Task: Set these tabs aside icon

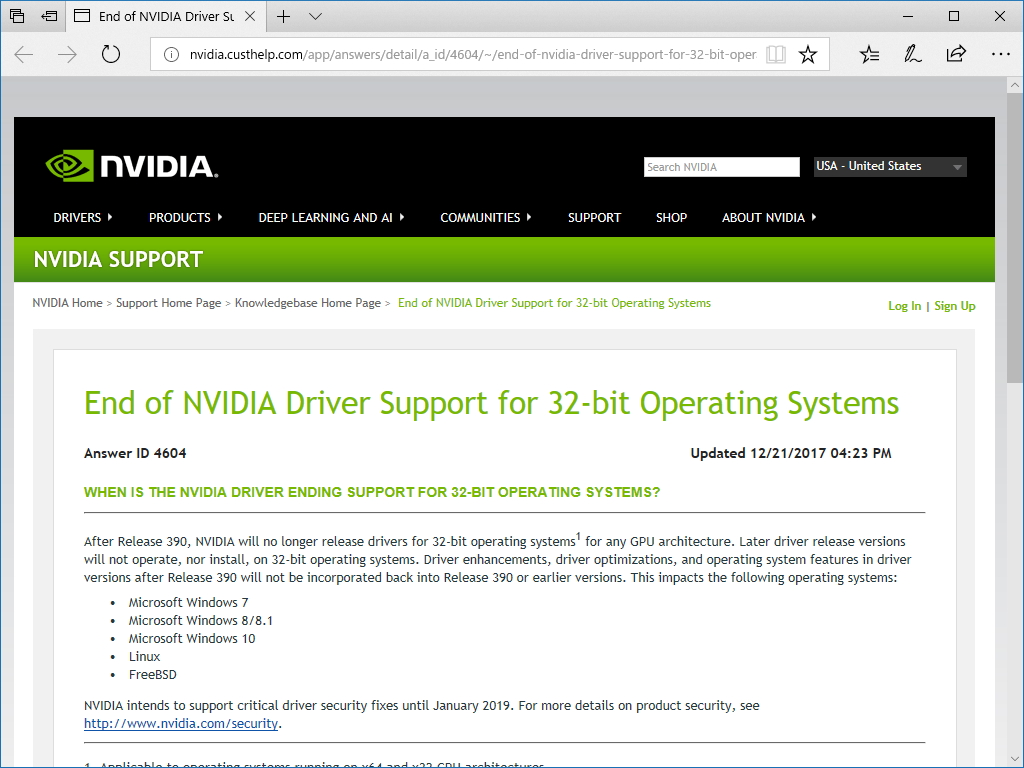Action: click(x=49, y=16)
